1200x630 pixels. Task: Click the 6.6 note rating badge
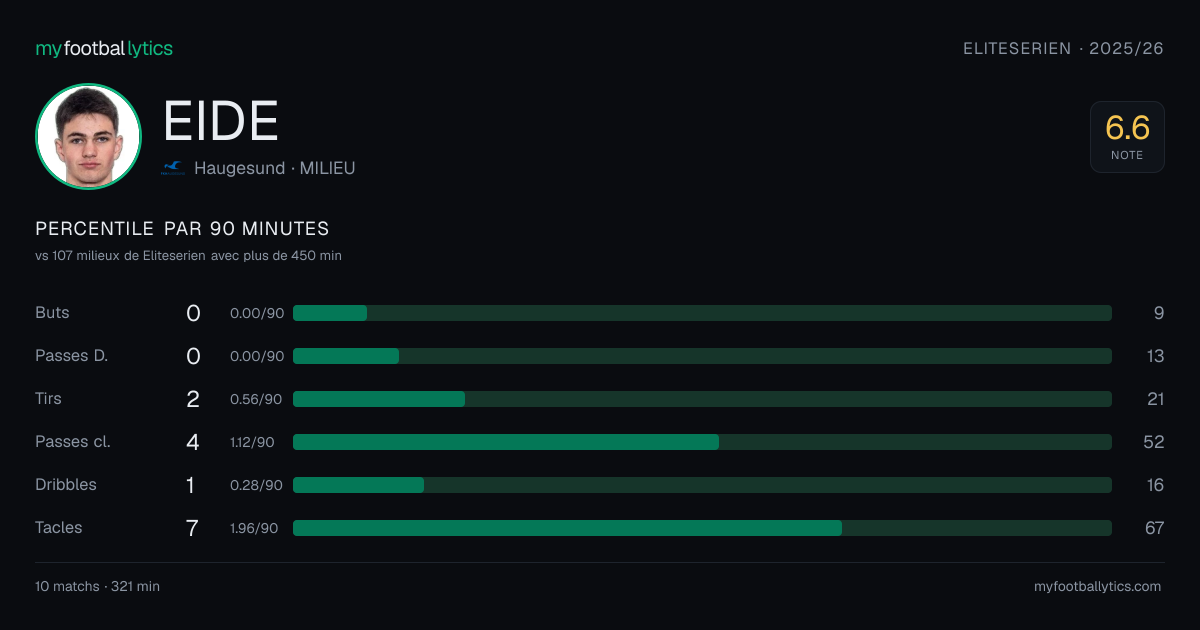(1127, 137)
